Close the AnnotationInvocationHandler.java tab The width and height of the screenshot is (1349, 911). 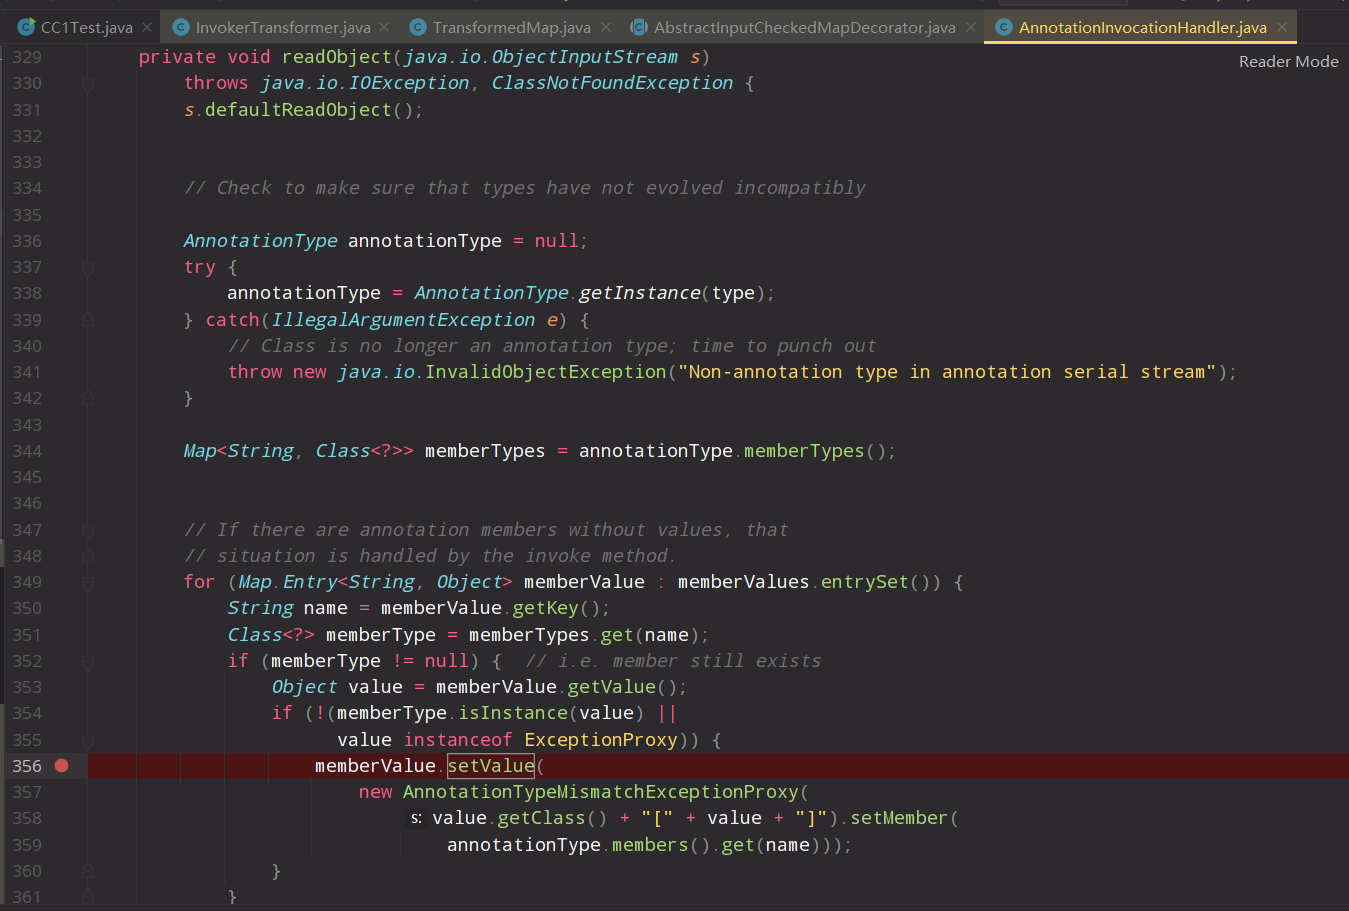pos(1282,27)
